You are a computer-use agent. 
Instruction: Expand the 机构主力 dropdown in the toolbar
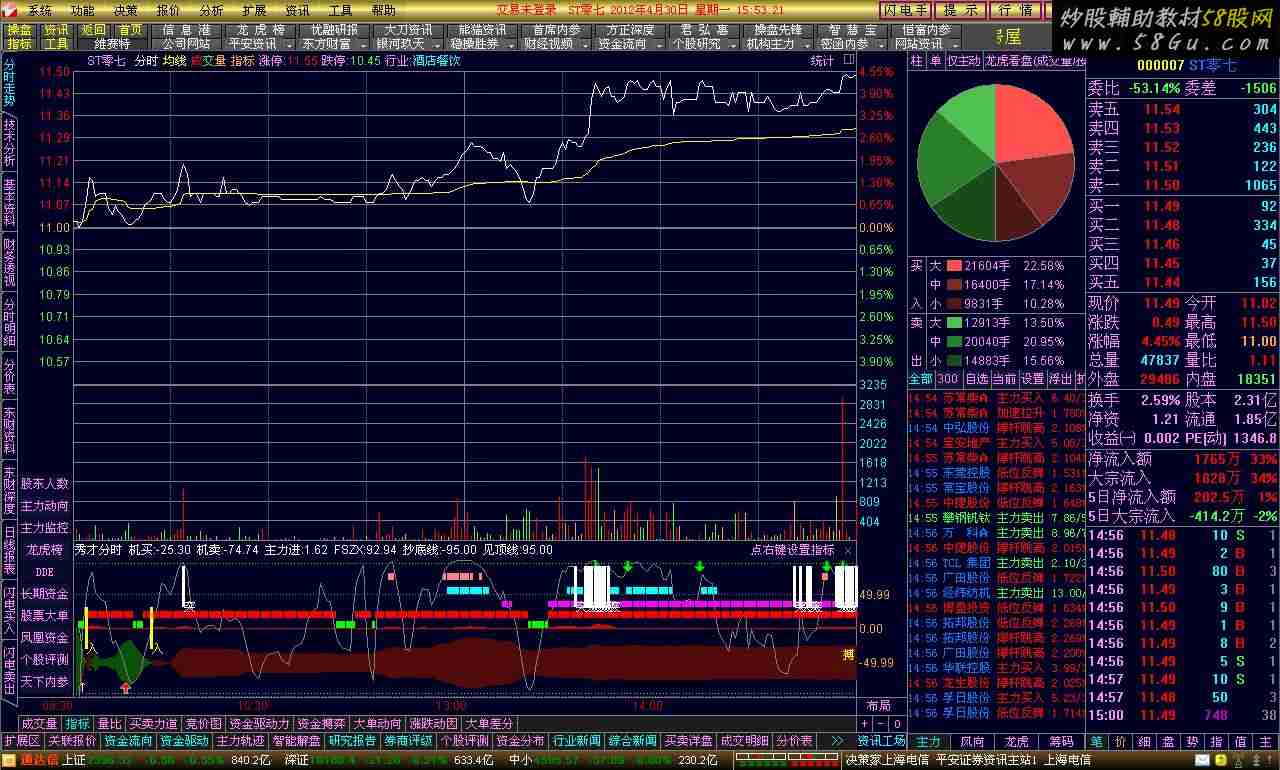tap(808, 45)
